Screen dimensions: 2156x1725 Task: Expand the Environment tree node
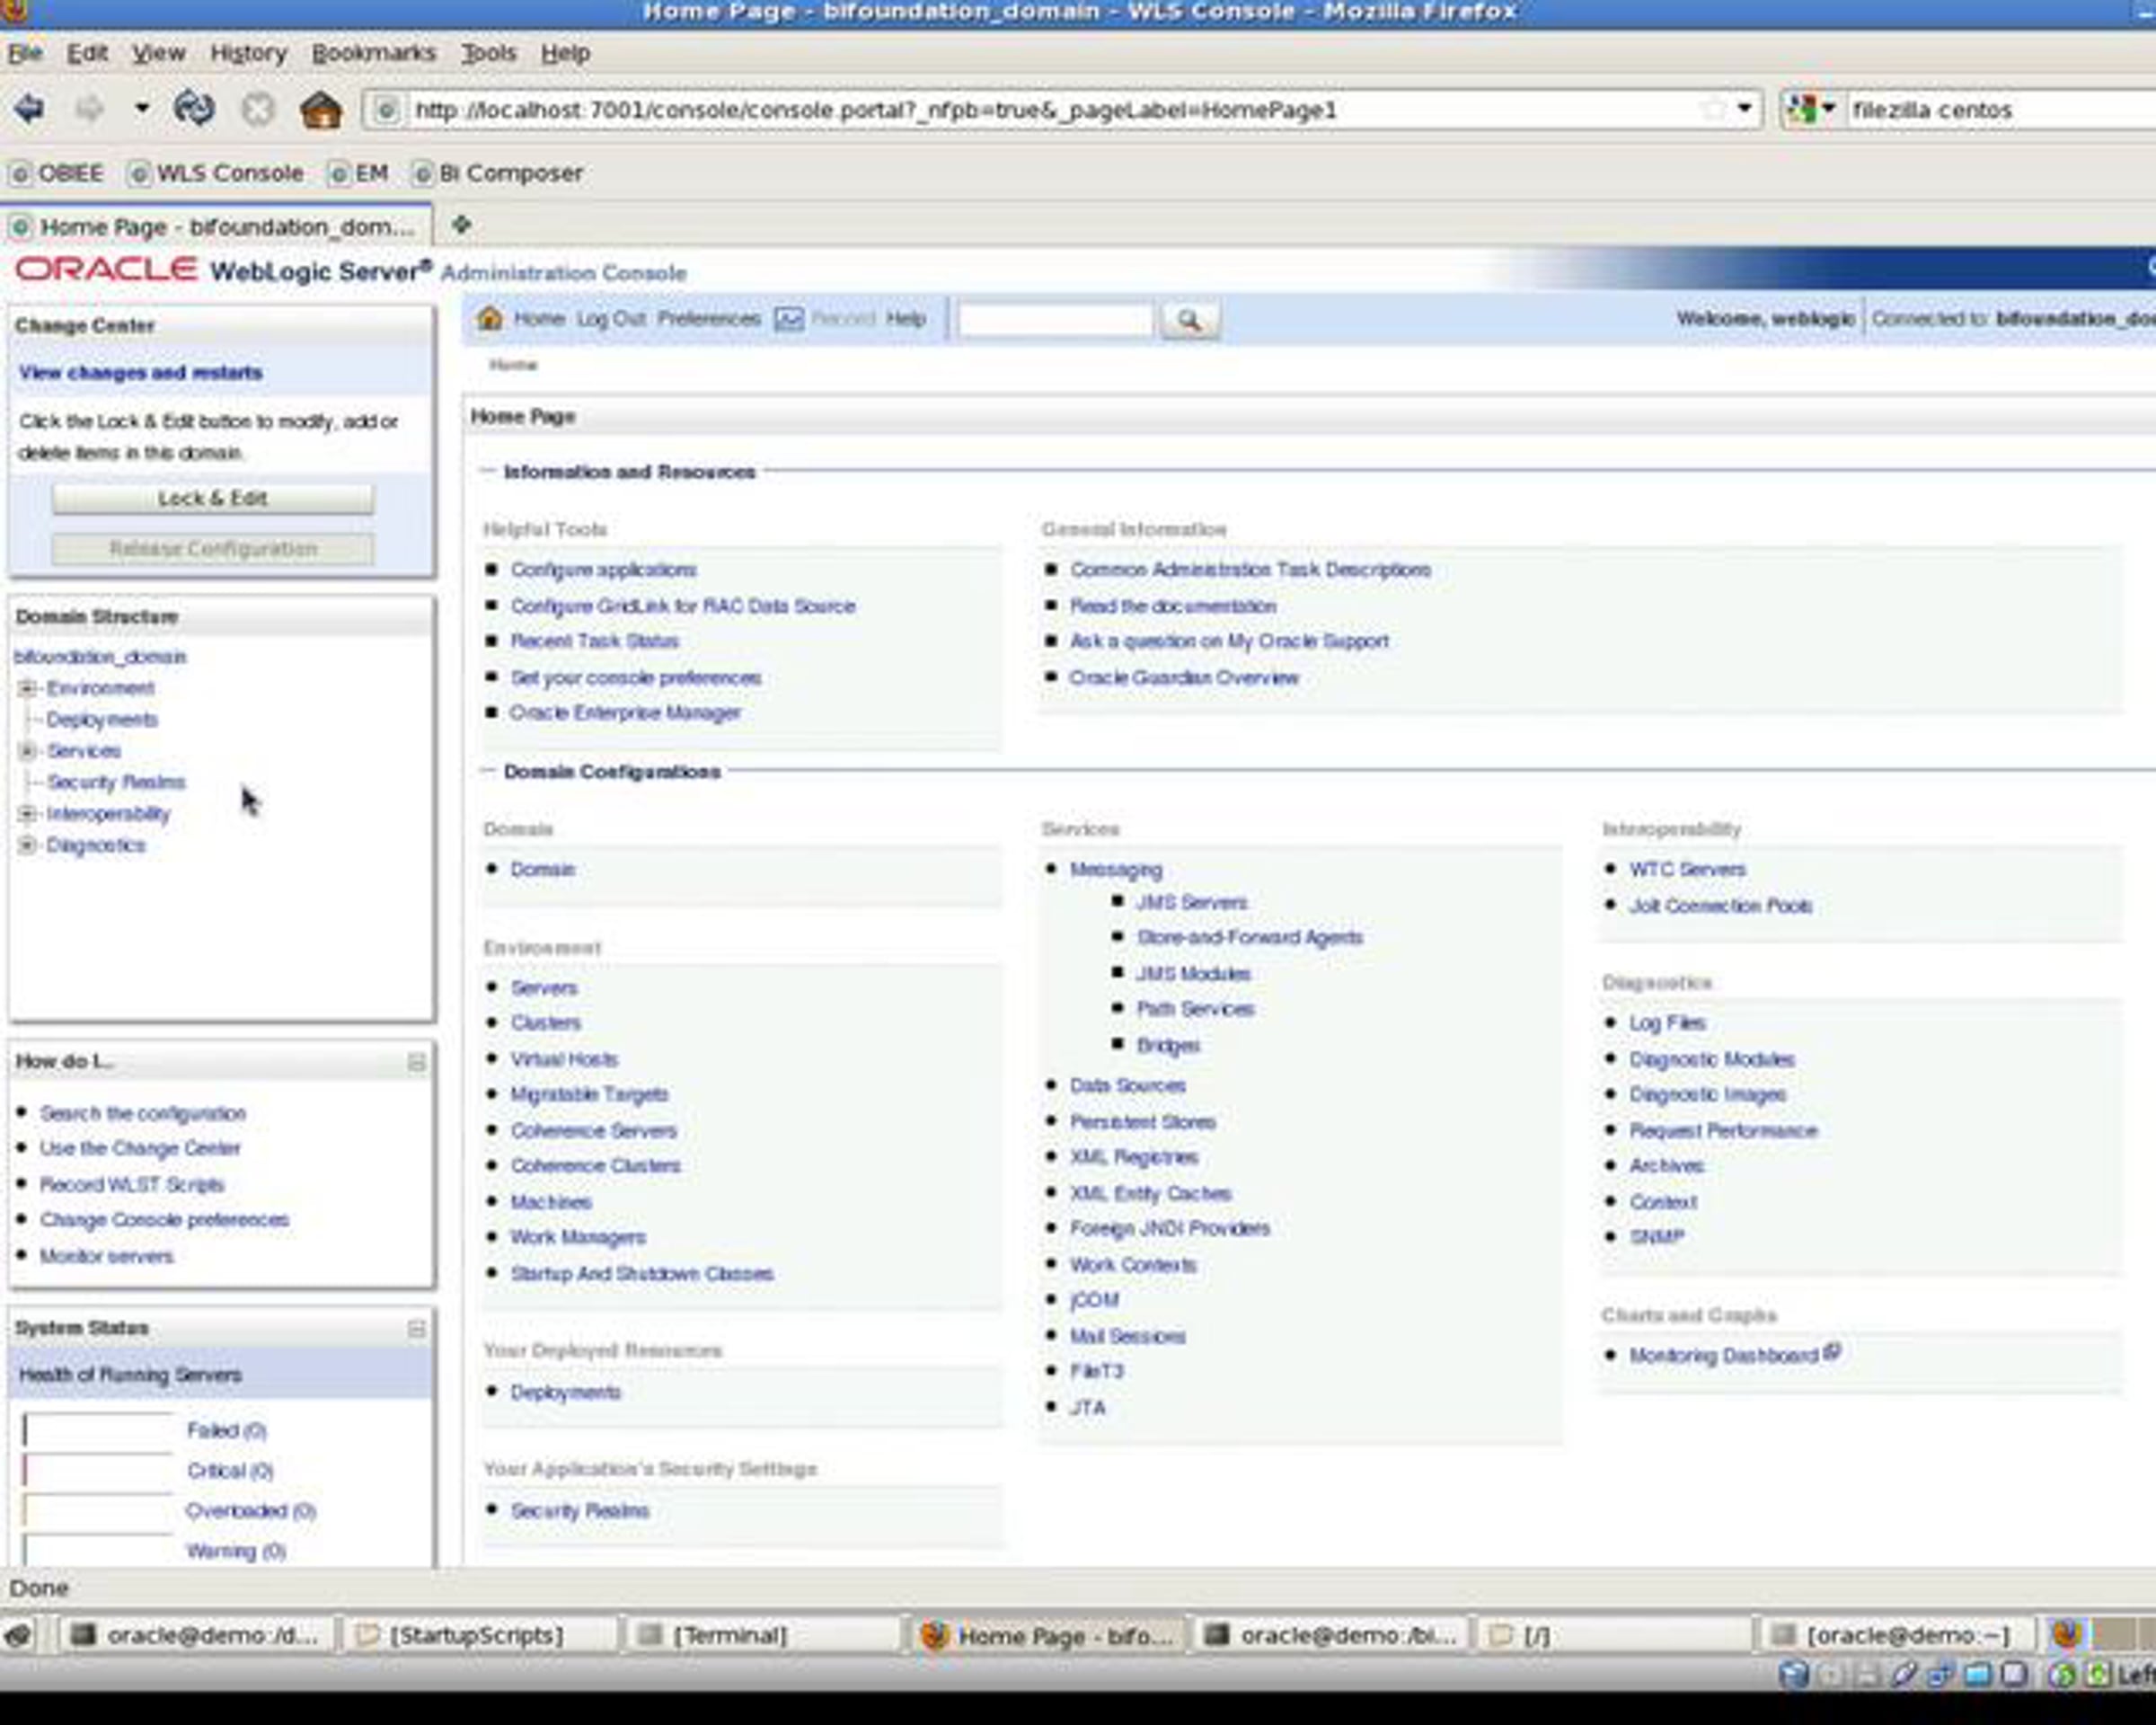pos(28,688)
